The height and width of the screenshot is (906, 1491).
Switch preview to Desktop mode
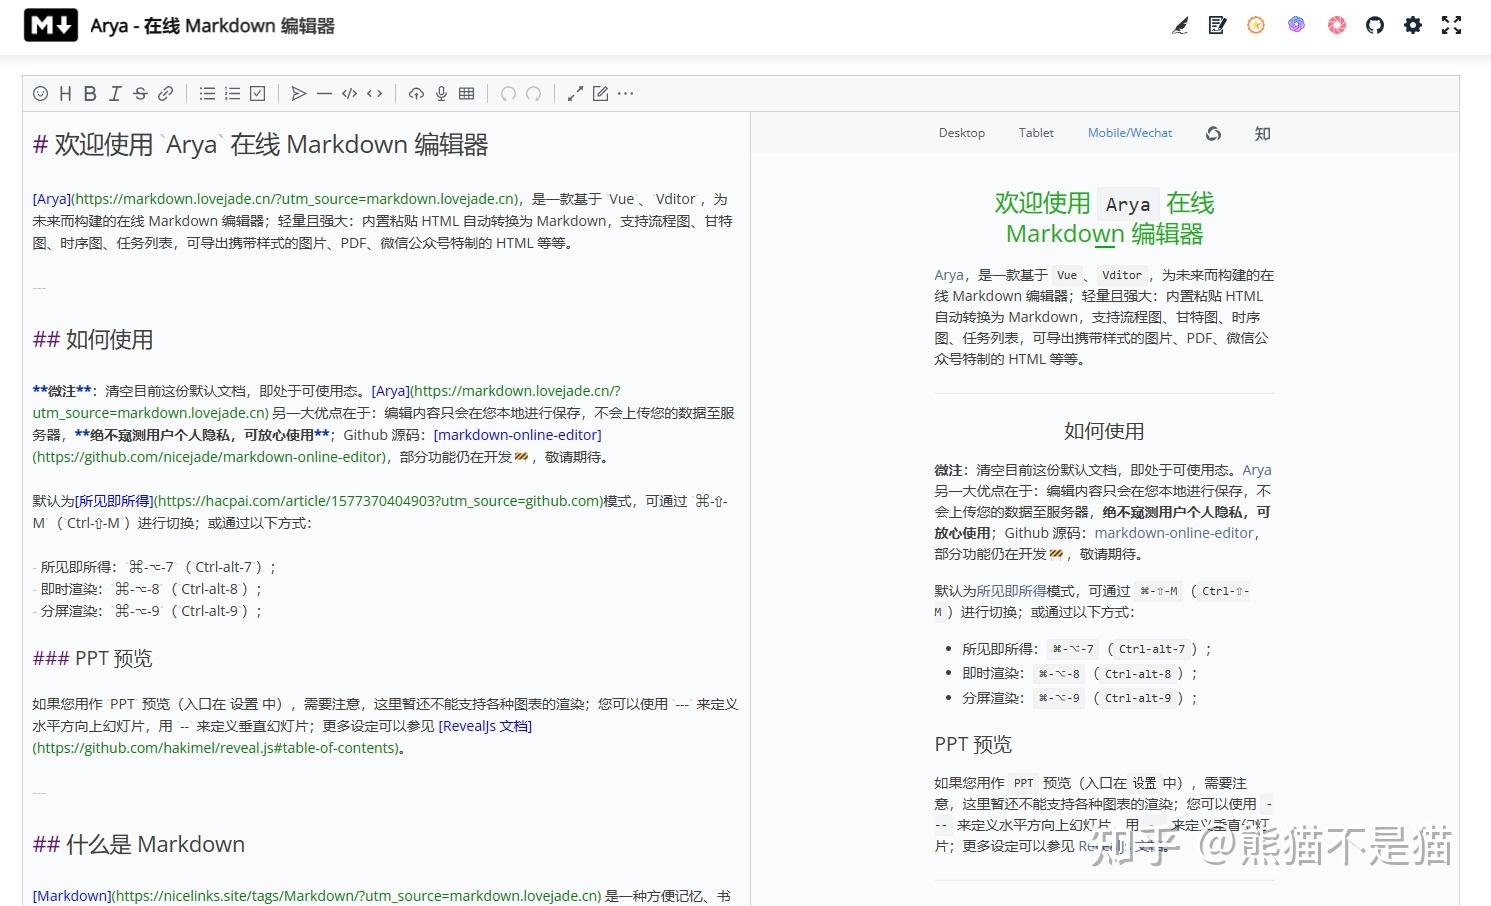coord(961,132)
